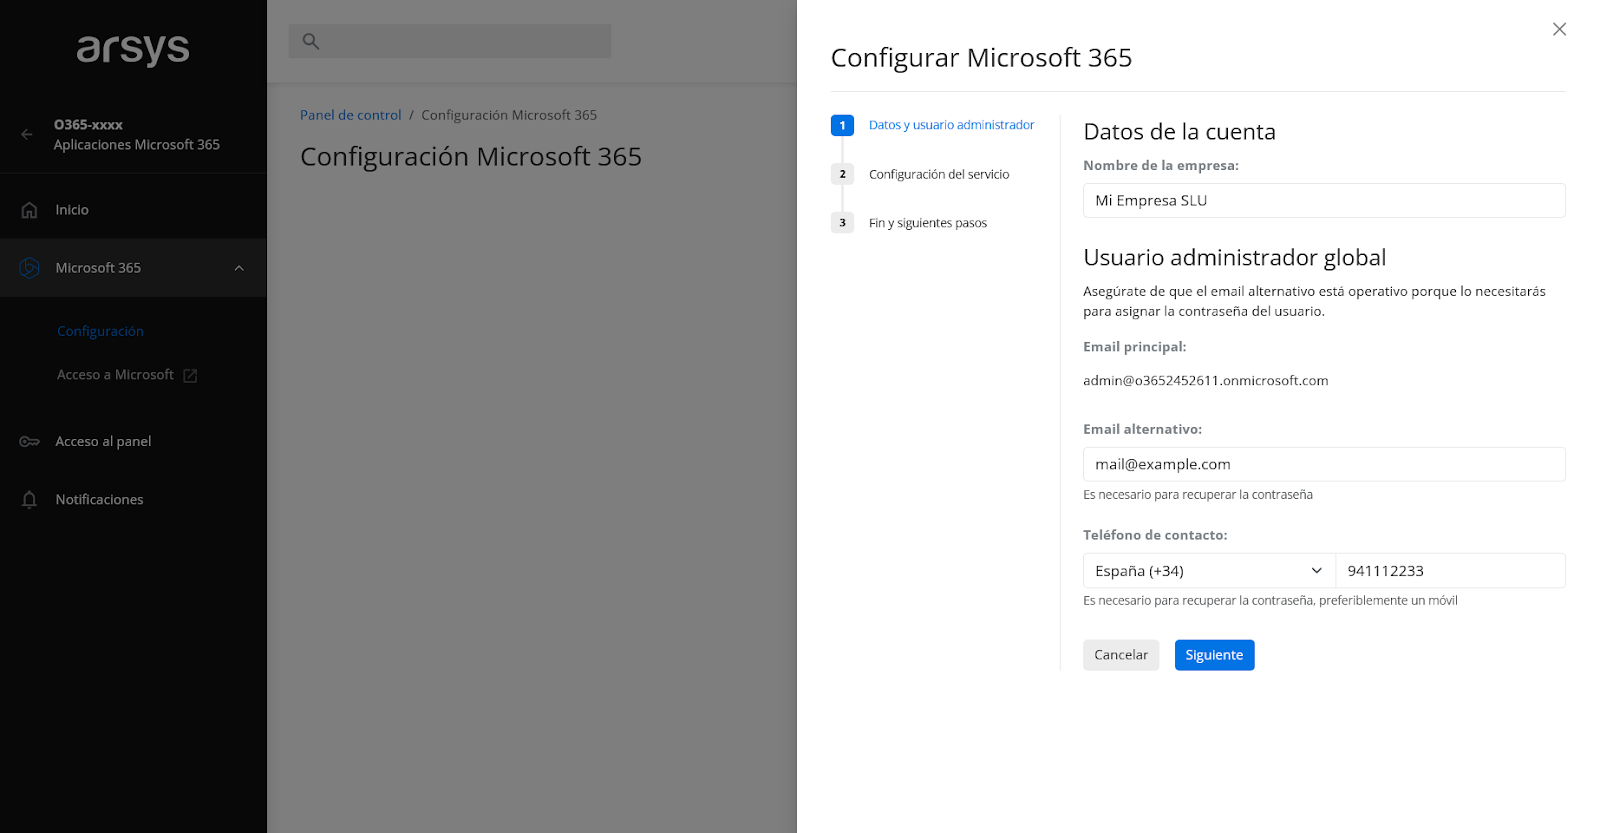Click the Cancelar button
Image resolution: width=1600 pixels, height=833 pixels.
(1121, 655)
